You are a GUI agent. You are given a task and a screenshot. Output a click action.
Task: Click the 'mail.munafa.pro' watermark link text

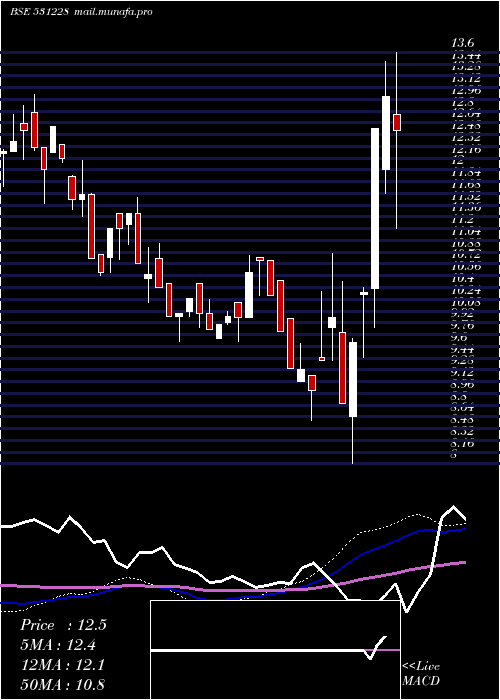tap(112, 12)
